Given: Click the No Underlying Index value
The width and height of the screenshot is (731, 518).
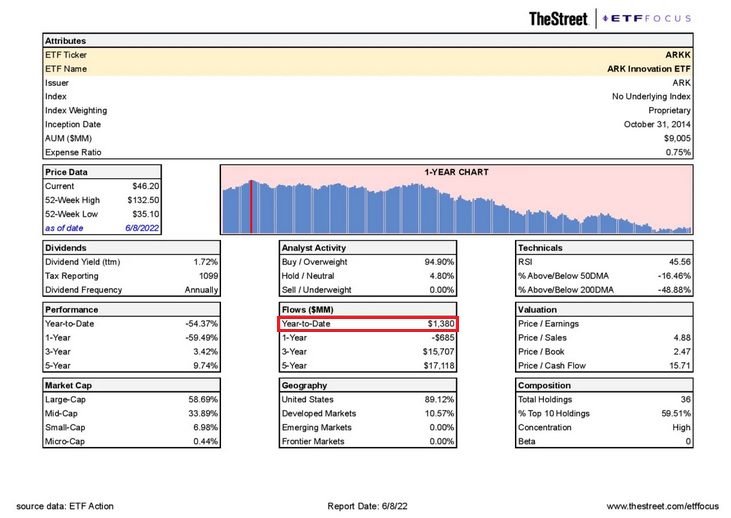Looking at the screenshot, I should pyautogui.click(x=651, y=97).
